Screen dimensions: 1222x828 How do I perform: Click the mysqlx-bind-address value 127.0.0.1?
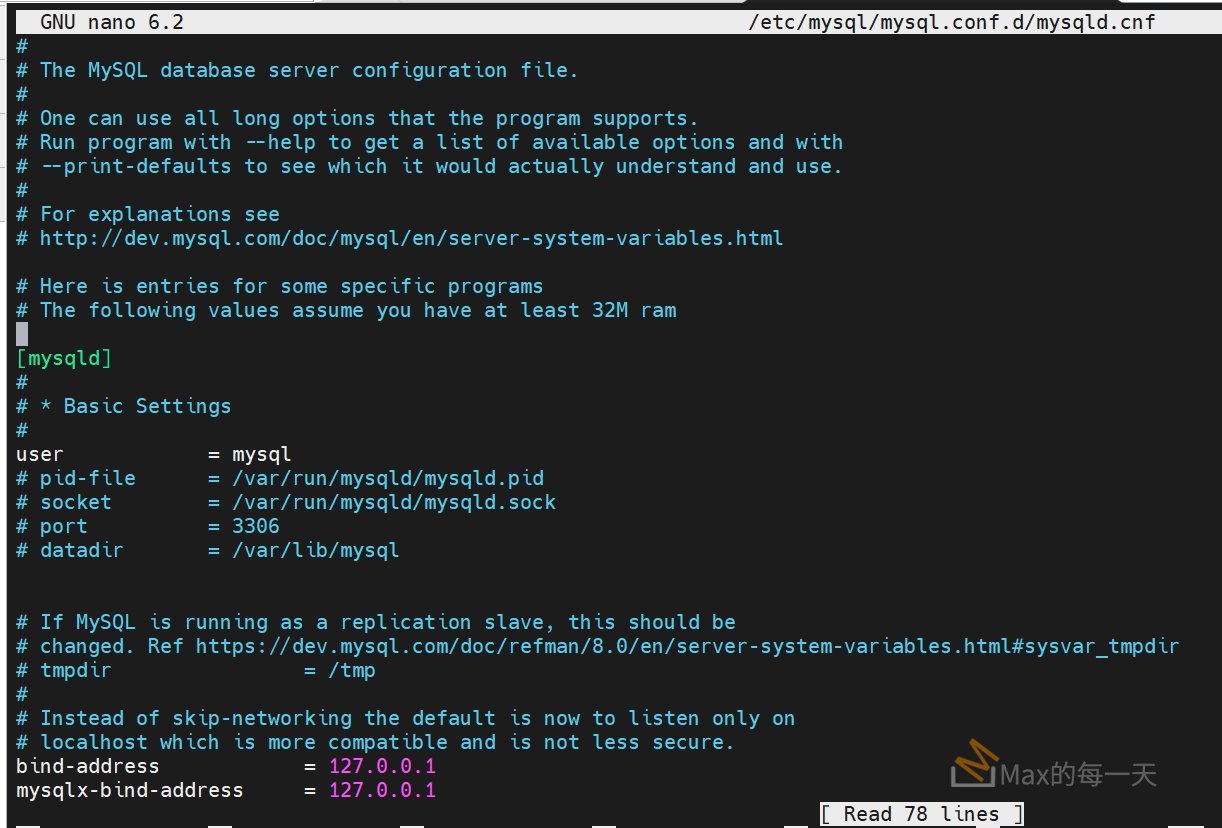(x=382, y=790)
